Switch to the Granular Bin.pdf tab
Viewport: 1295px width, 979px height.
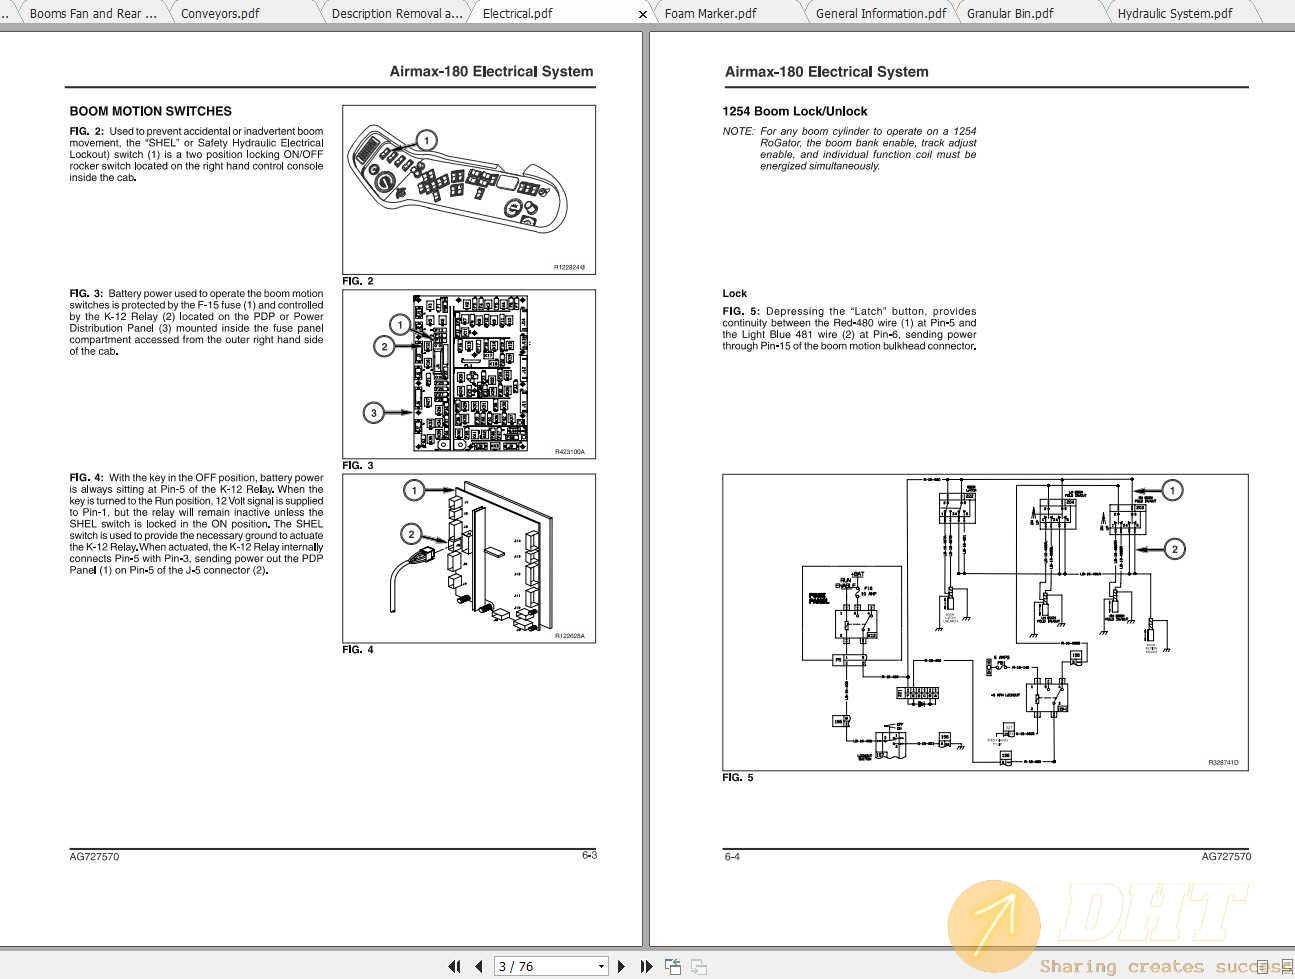point(1010,14)
